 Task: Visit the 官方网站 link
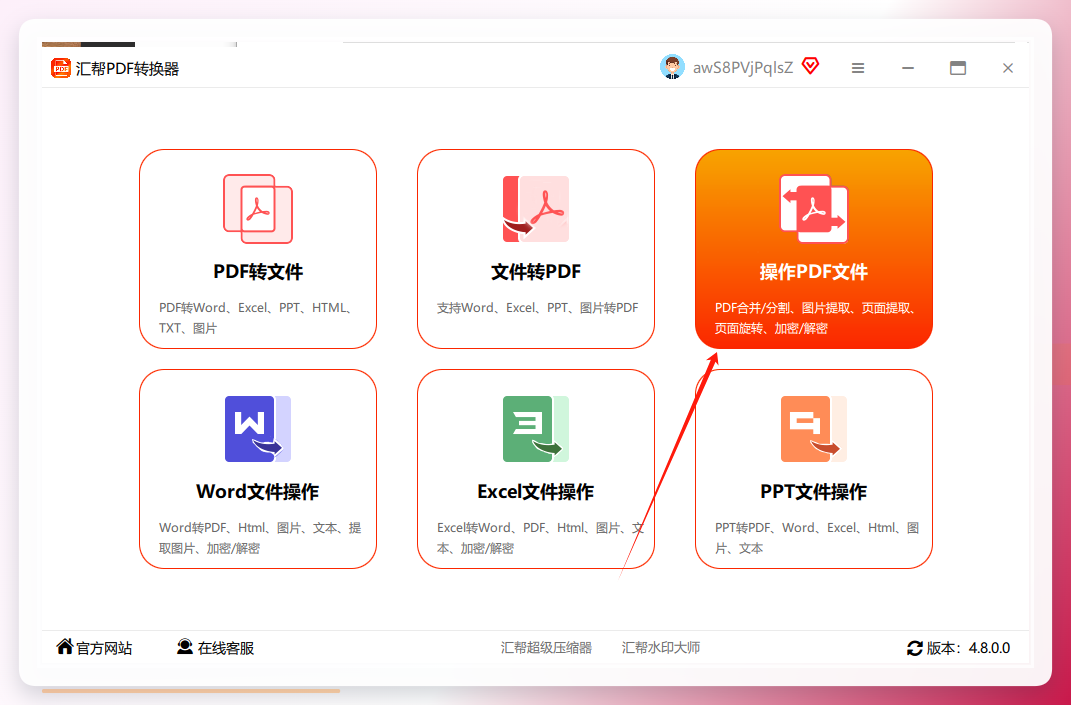[x=104, y=648]
